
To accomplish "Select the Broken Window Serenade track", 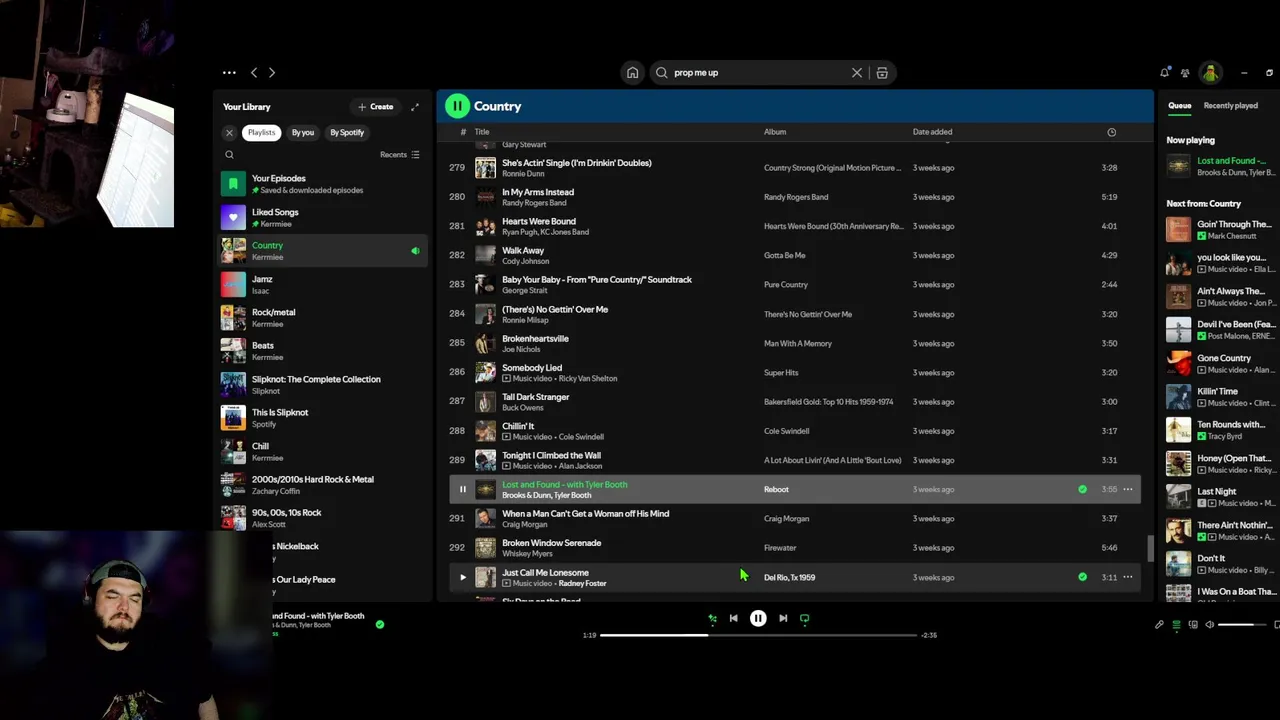I will point(795,548).
